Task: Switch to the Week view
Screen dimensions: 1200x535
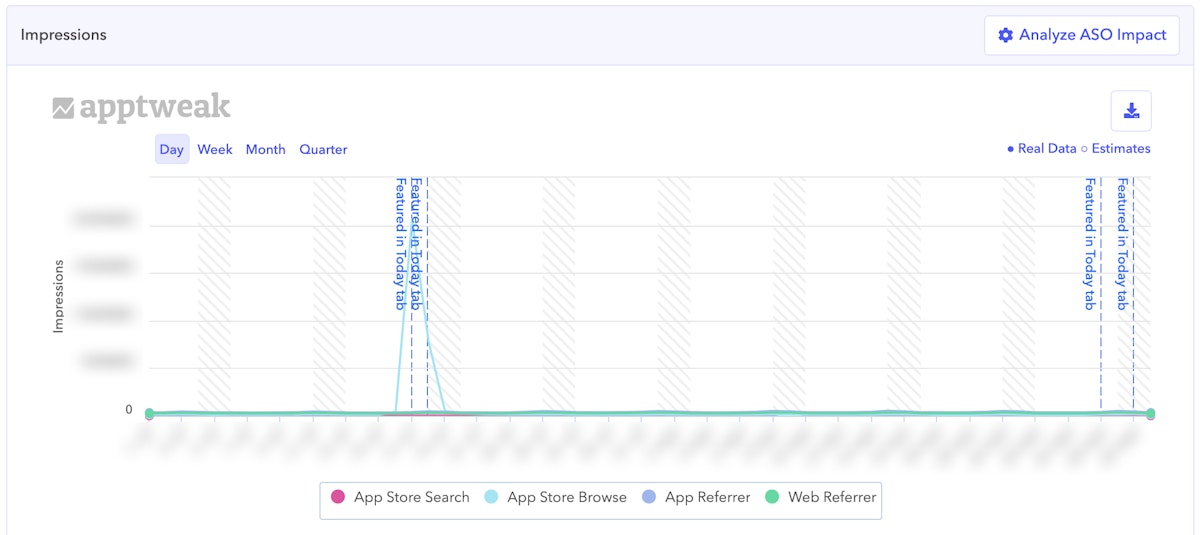Action: tap(214, 150)
